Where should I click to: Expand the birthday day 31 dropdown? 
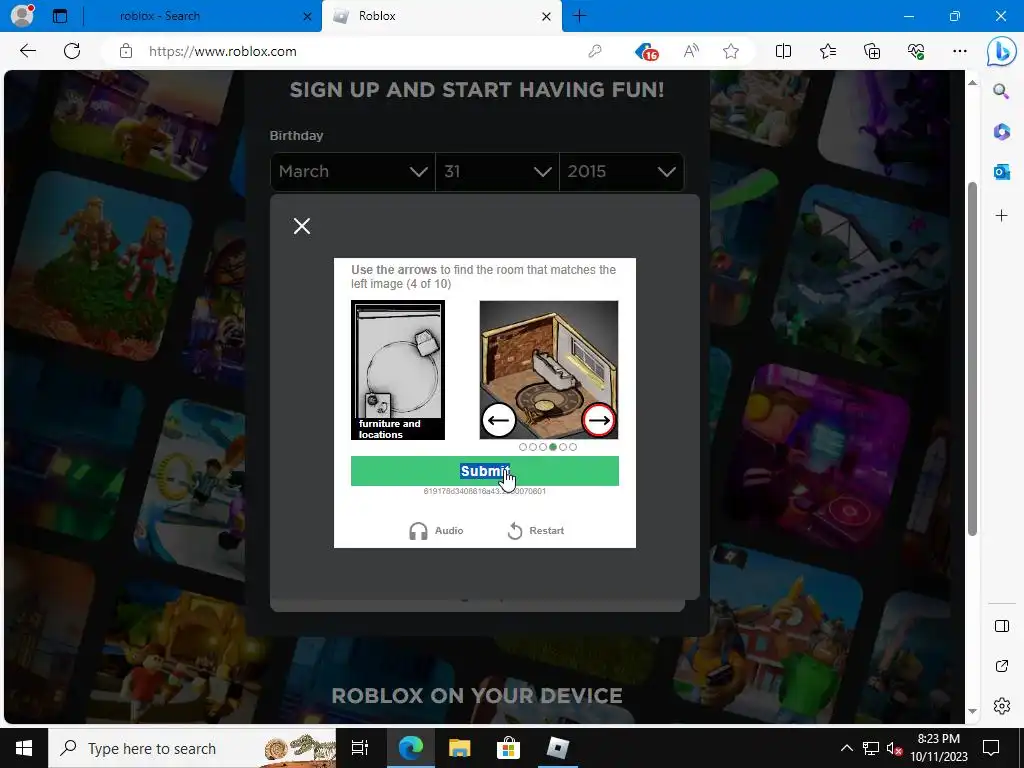497,172
